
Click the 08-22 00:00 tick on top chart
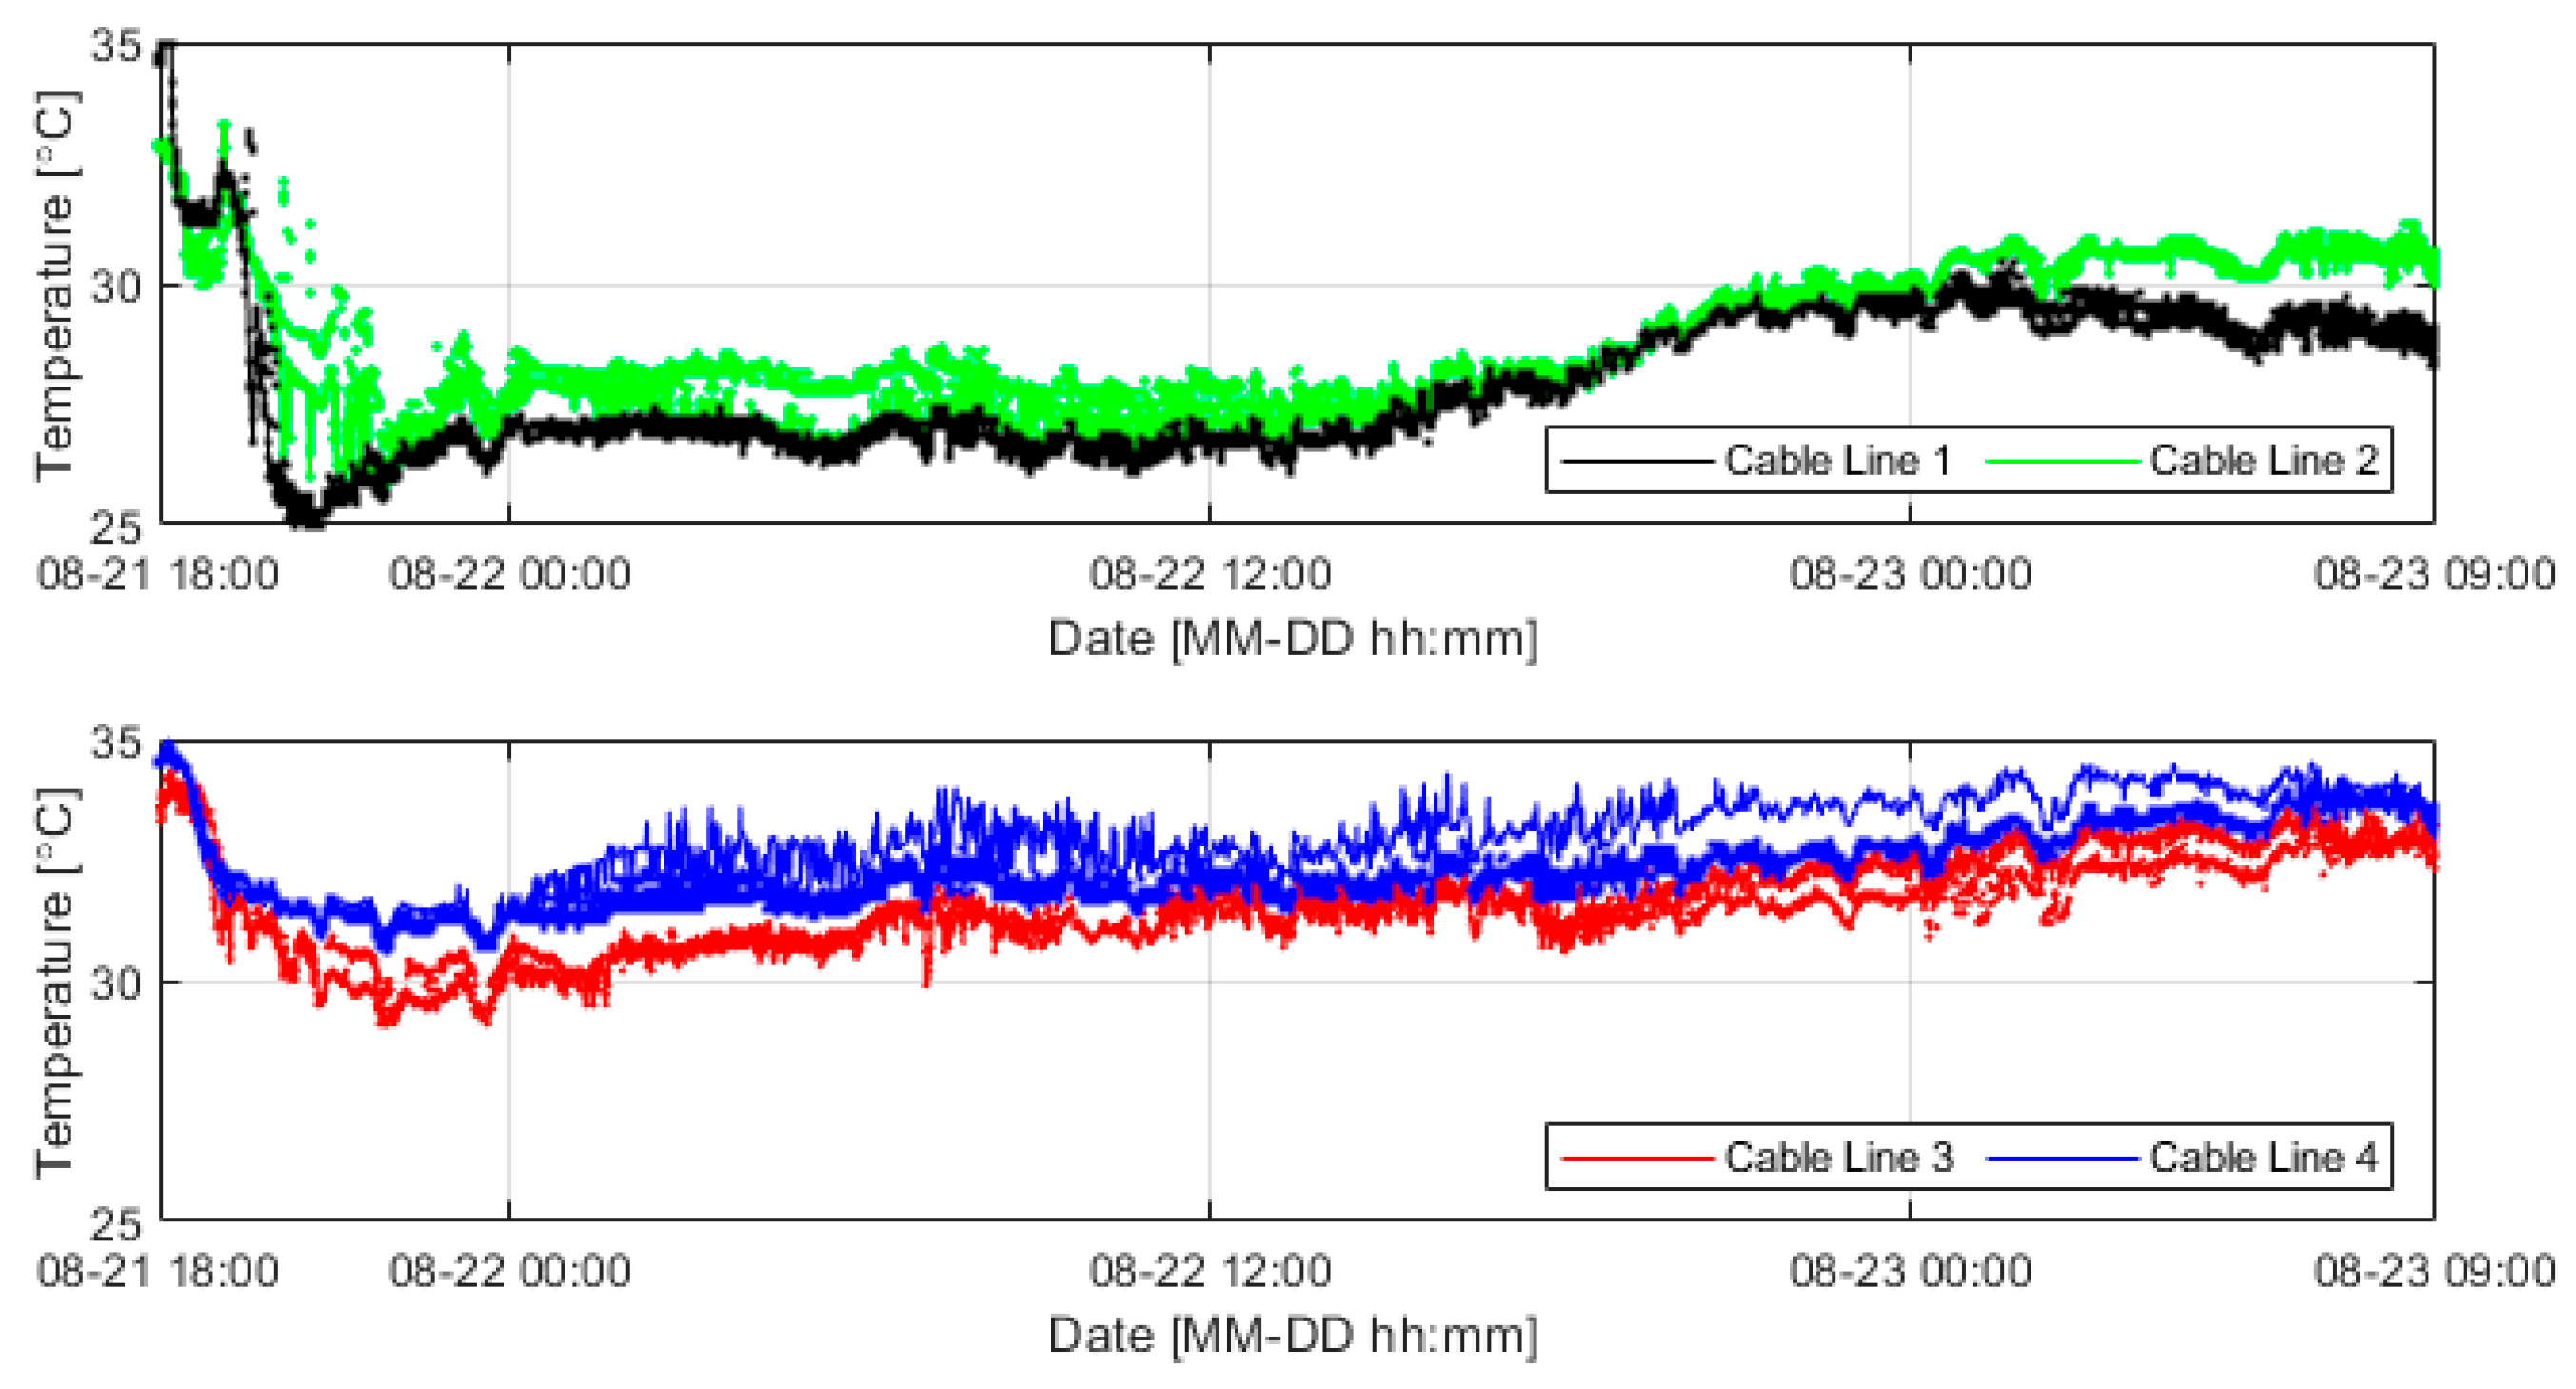pos(510,575)
